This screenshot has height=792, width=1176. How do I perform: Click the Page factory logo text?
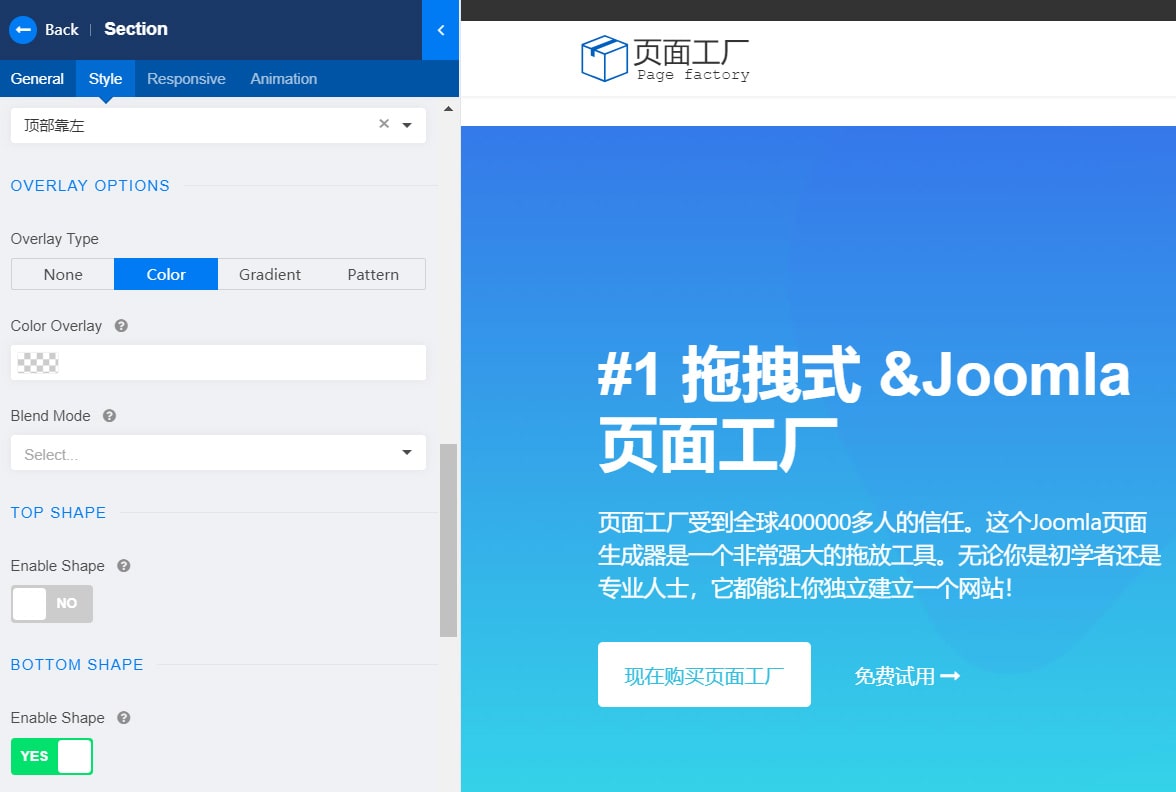point(693,74)
